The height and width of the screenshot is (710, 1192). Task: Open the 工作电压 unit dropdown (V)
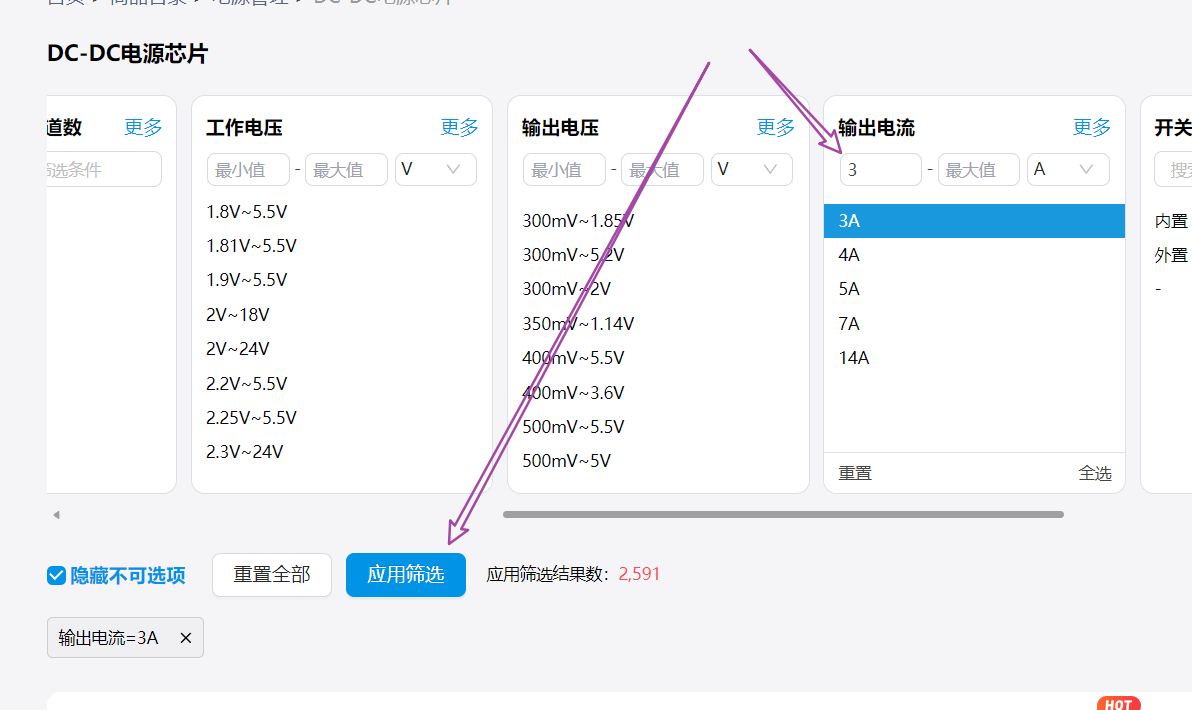pyautogui.click(x=435, y=170)
